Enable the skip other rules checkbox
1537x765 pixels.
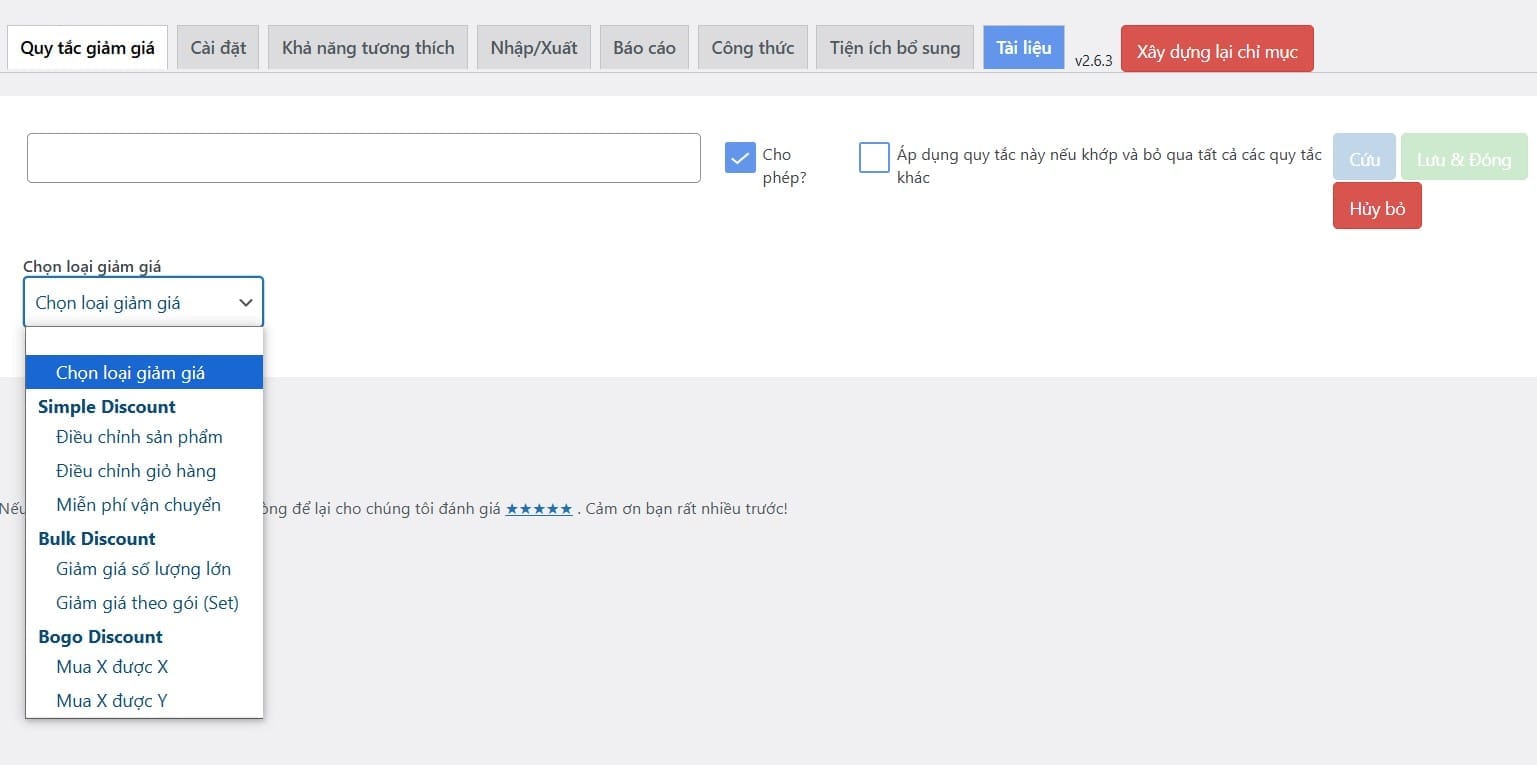[x=874, y=158]
